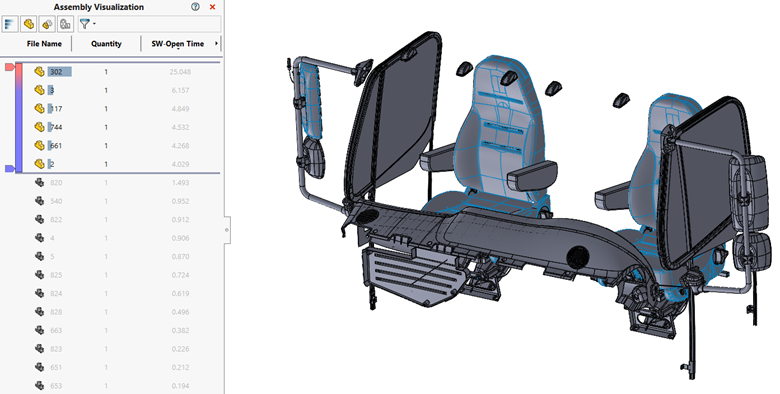
Task: Click the grouped view toolbar icon
Action: (x=66, y=24)
